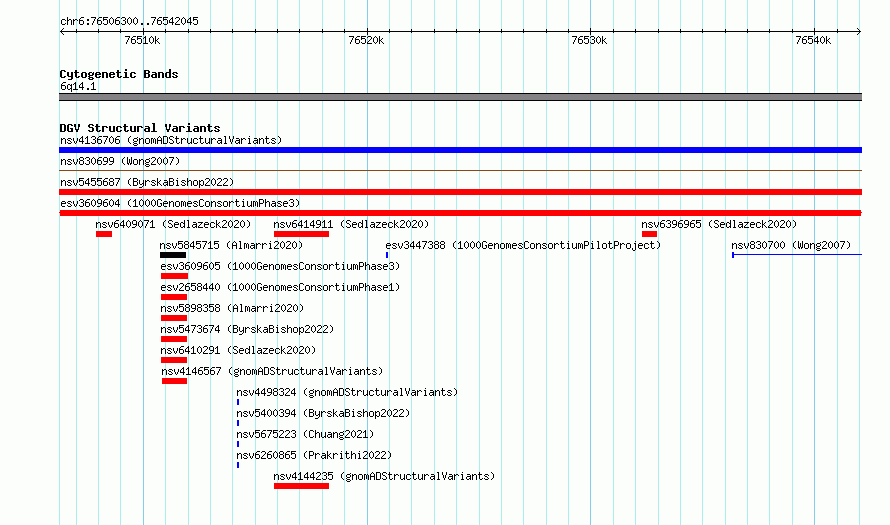Click the 76510k ruler position label

pyautogui.click(x=142, y=40)
